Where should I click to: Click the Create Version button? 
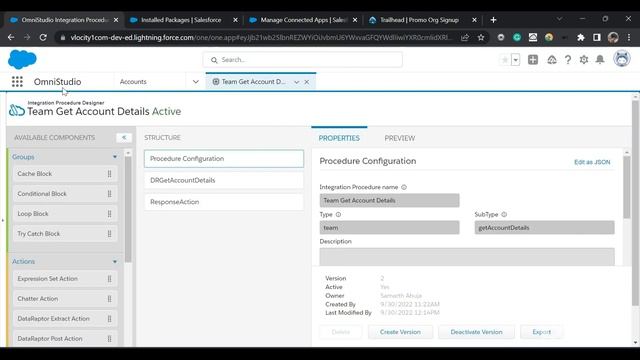[x=400, y=332]
